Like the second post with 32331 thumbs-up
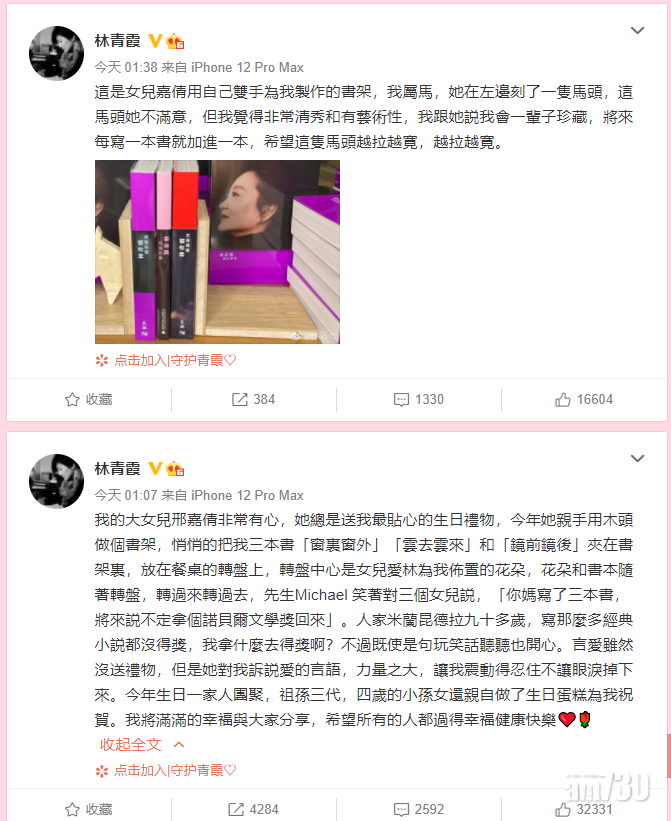 tap(563, 809)
